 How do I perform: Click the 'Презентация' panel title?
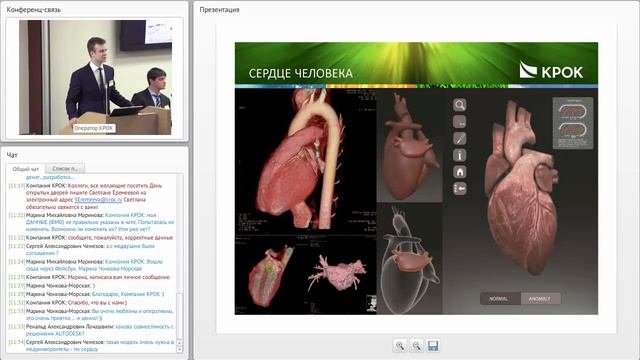tap(219, 9)
